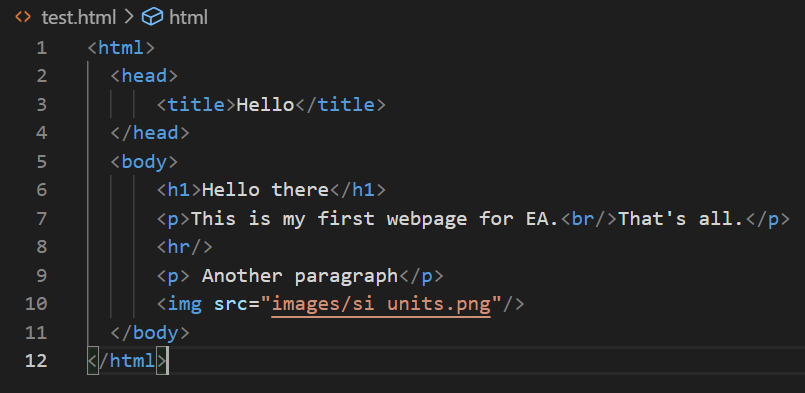
Task: Click the closing body tag
Action: (x=150, y=333)
